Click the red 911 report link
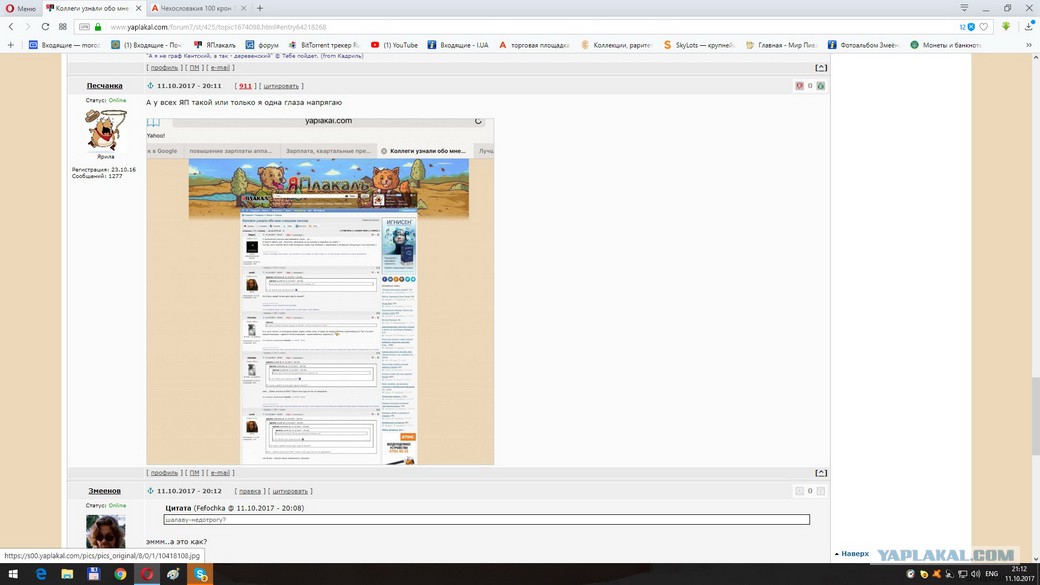Viewport: 1040px width, 585px height. pos(245,86)
